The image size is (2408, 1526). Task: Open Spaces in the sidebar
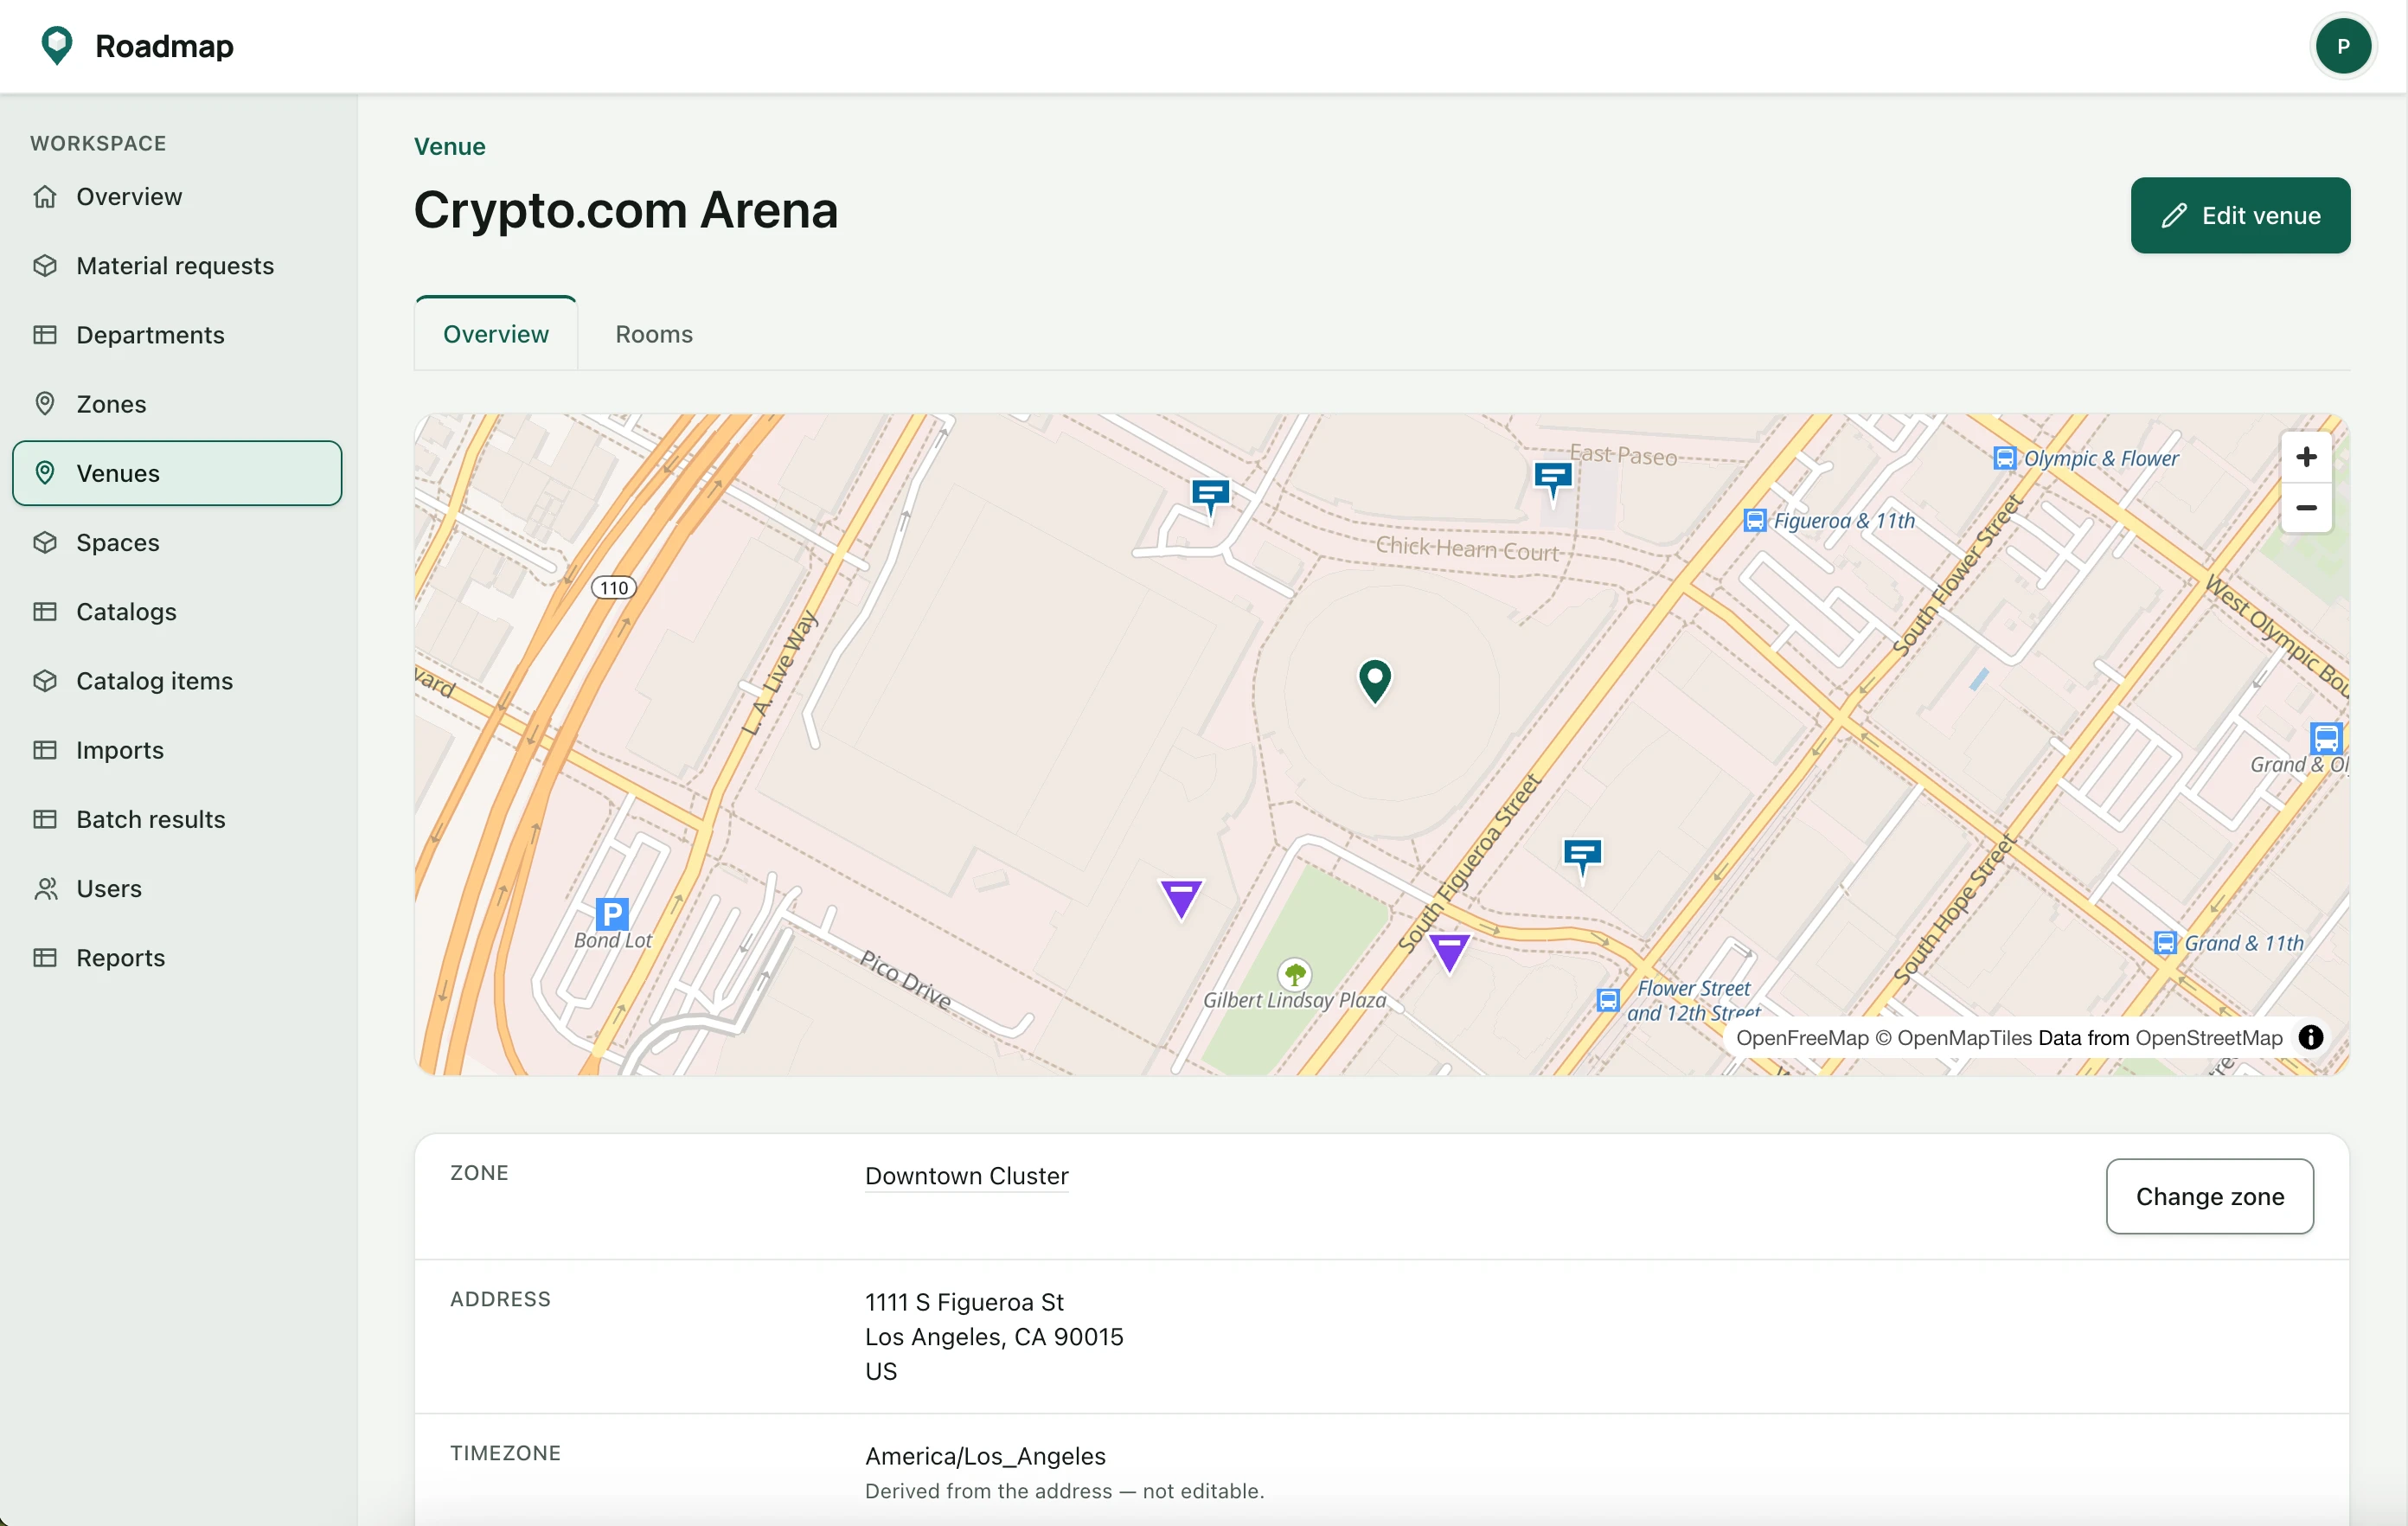tap(177, 542)
